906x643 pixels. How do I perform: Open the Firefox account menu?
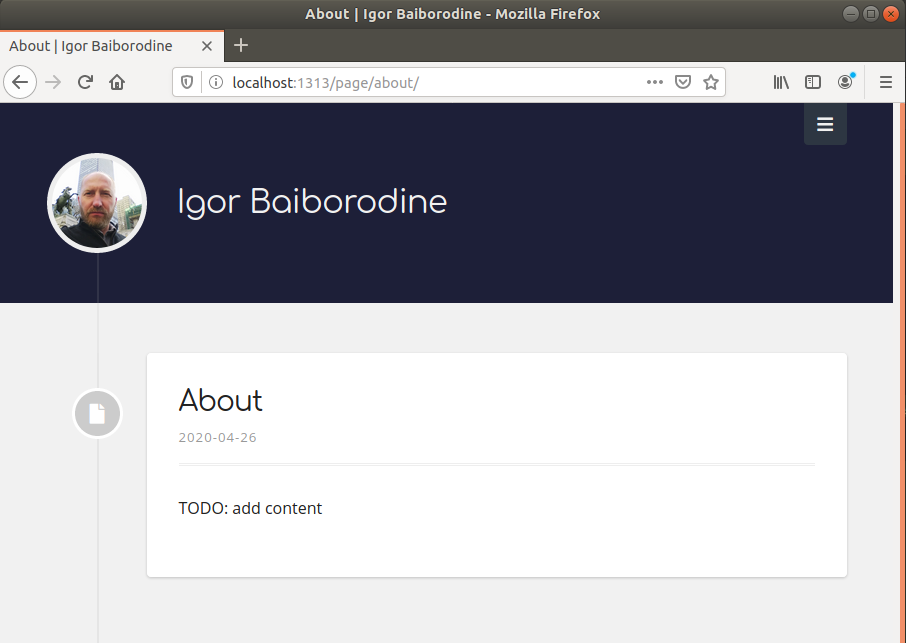pyautogui.click(x=846, y=82)
